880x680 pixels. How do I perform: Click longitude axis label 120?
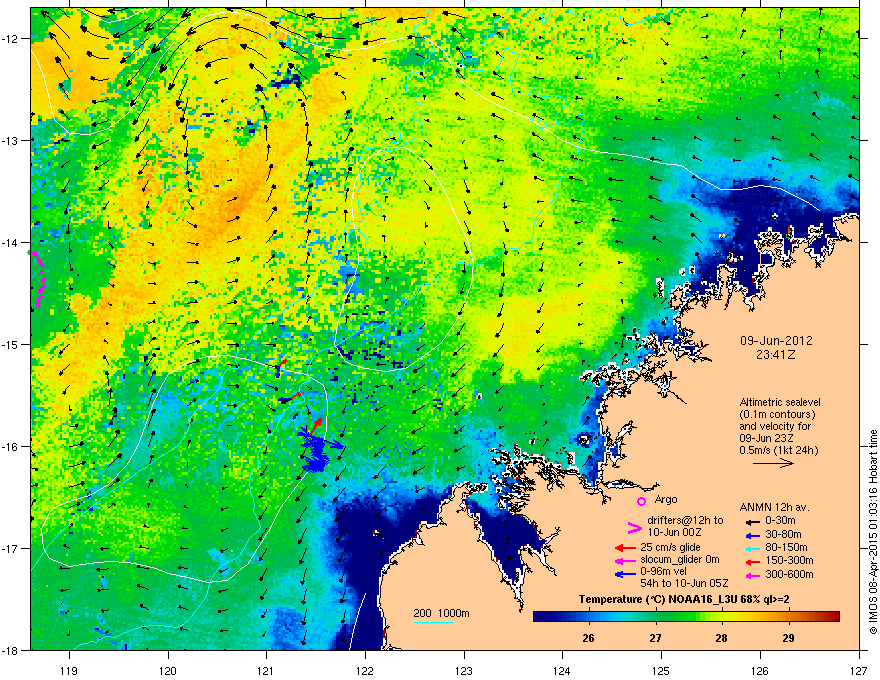pos(168,670)
